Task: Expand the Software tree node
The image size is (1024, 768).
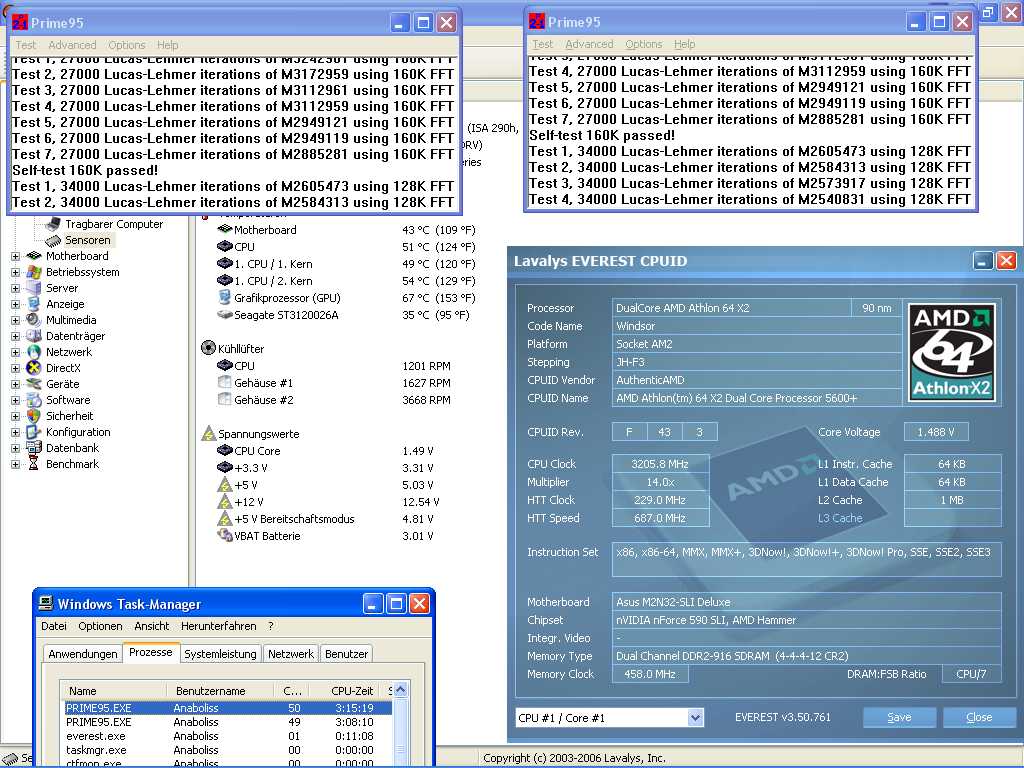Action: (15, 400)
